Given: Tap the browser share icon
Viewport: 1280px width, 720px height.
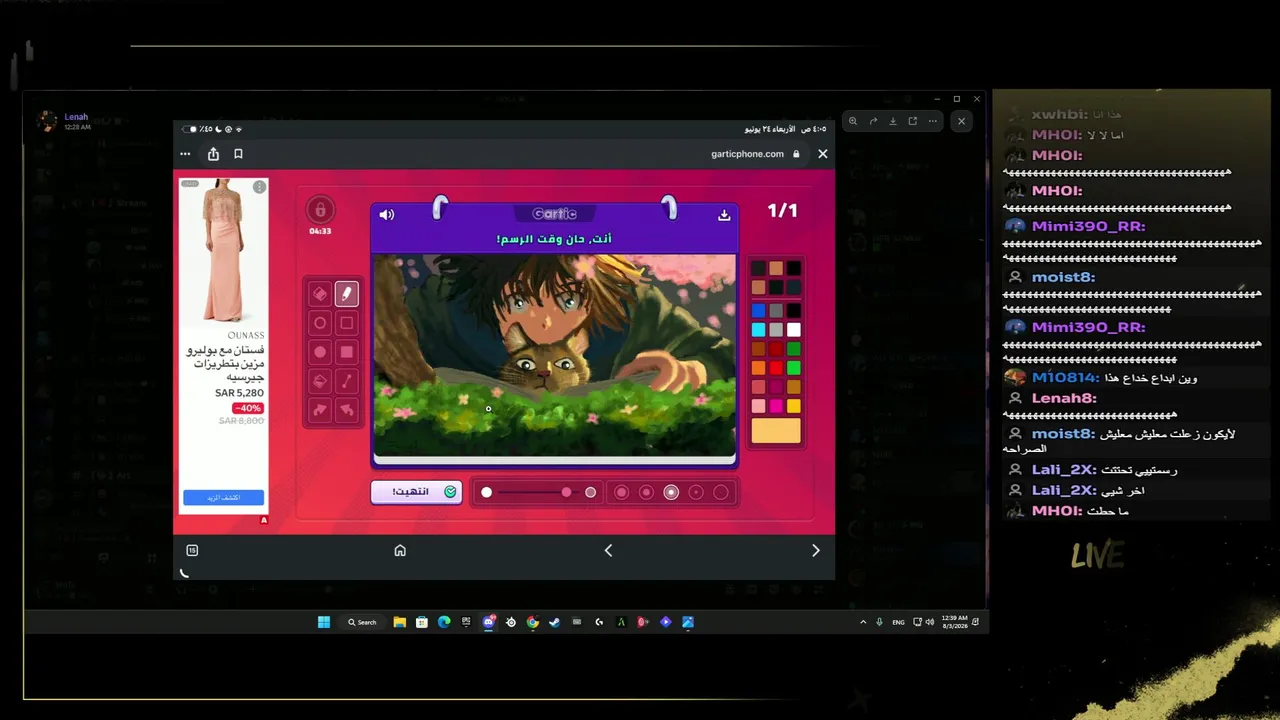Looking at the screenshot, I should pyautogui.click(x=213, y=154).
